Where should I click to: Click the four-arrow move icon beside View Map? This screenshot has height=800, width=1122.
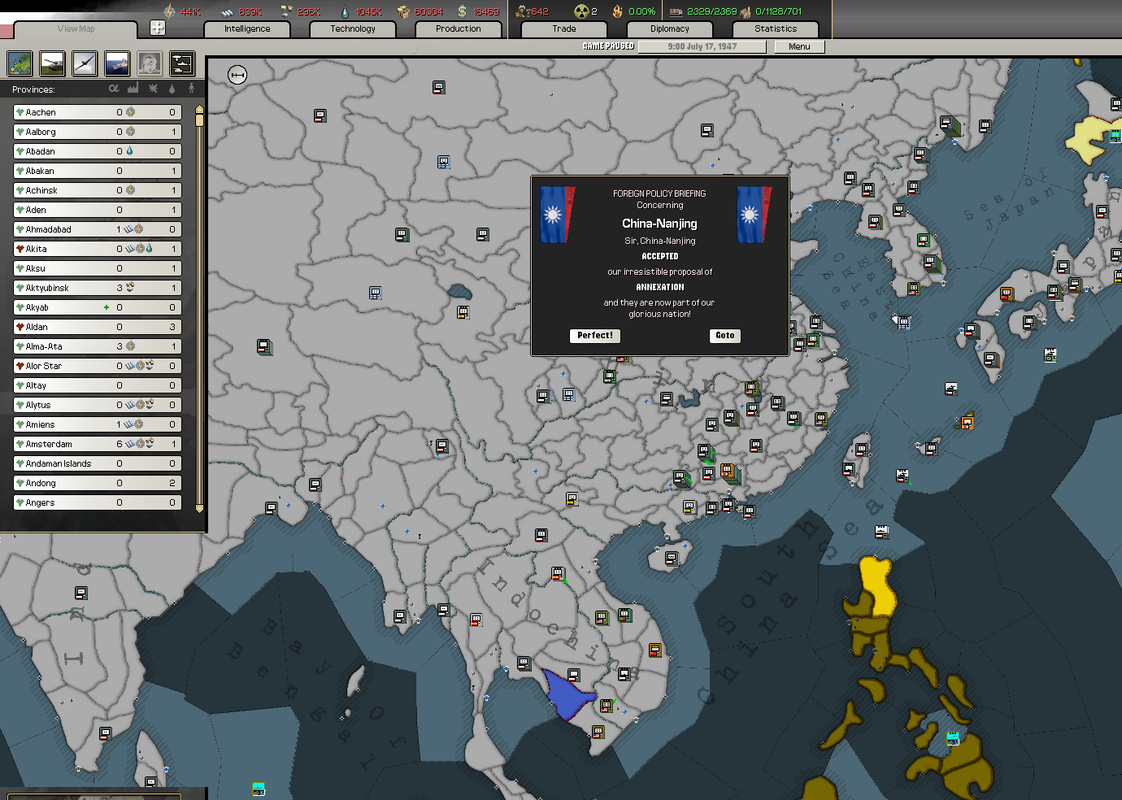(x=157, y=28)
